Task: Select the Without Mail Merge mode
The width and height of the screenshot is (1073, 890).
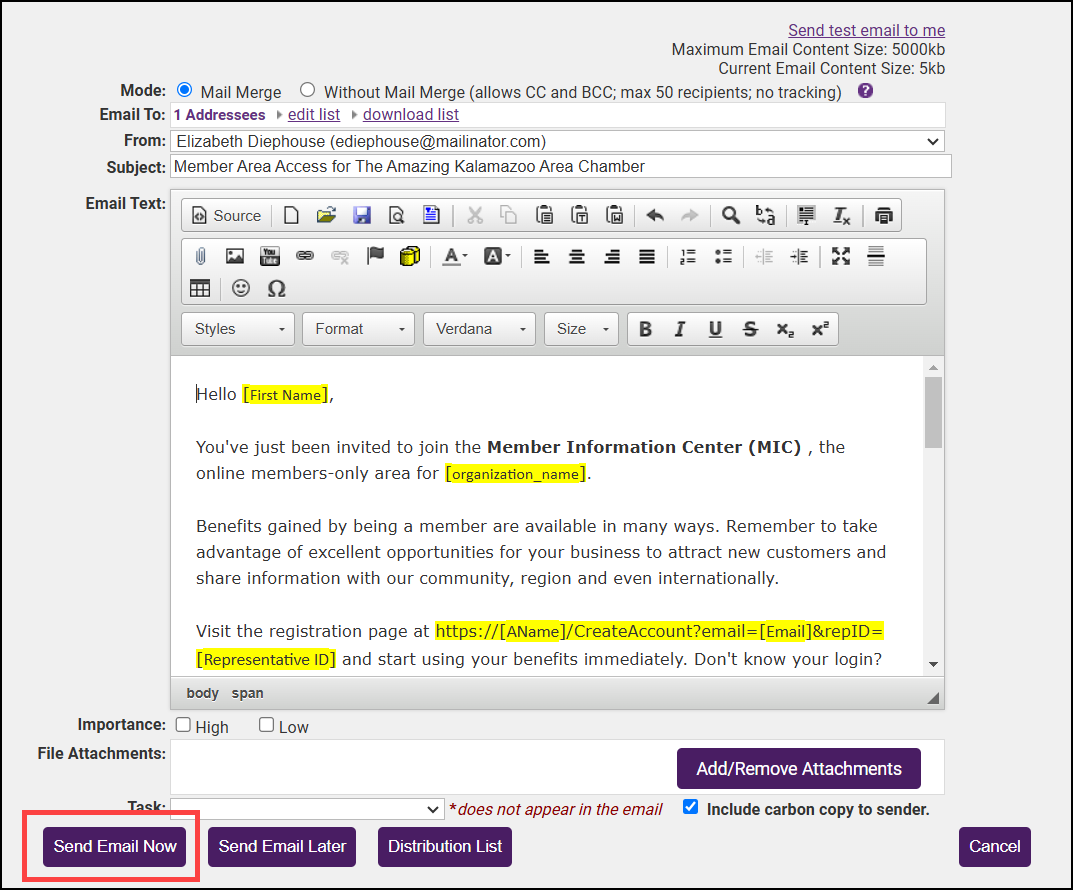Action: coord(308,90)
